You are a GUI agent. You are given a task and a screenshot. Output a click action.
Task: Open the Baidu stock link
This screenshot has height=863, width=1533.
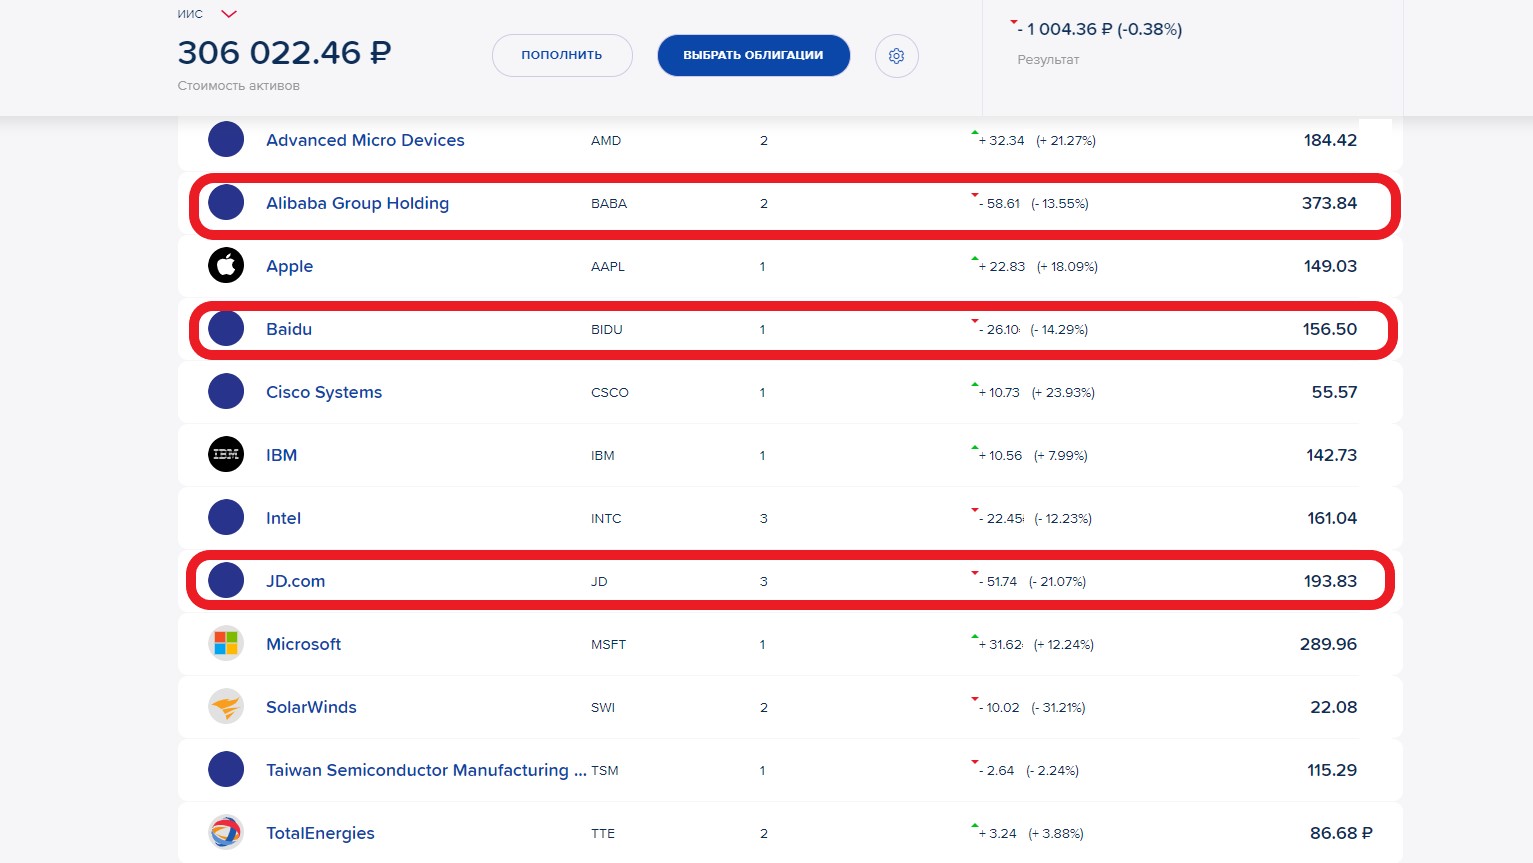click(289, 329)
